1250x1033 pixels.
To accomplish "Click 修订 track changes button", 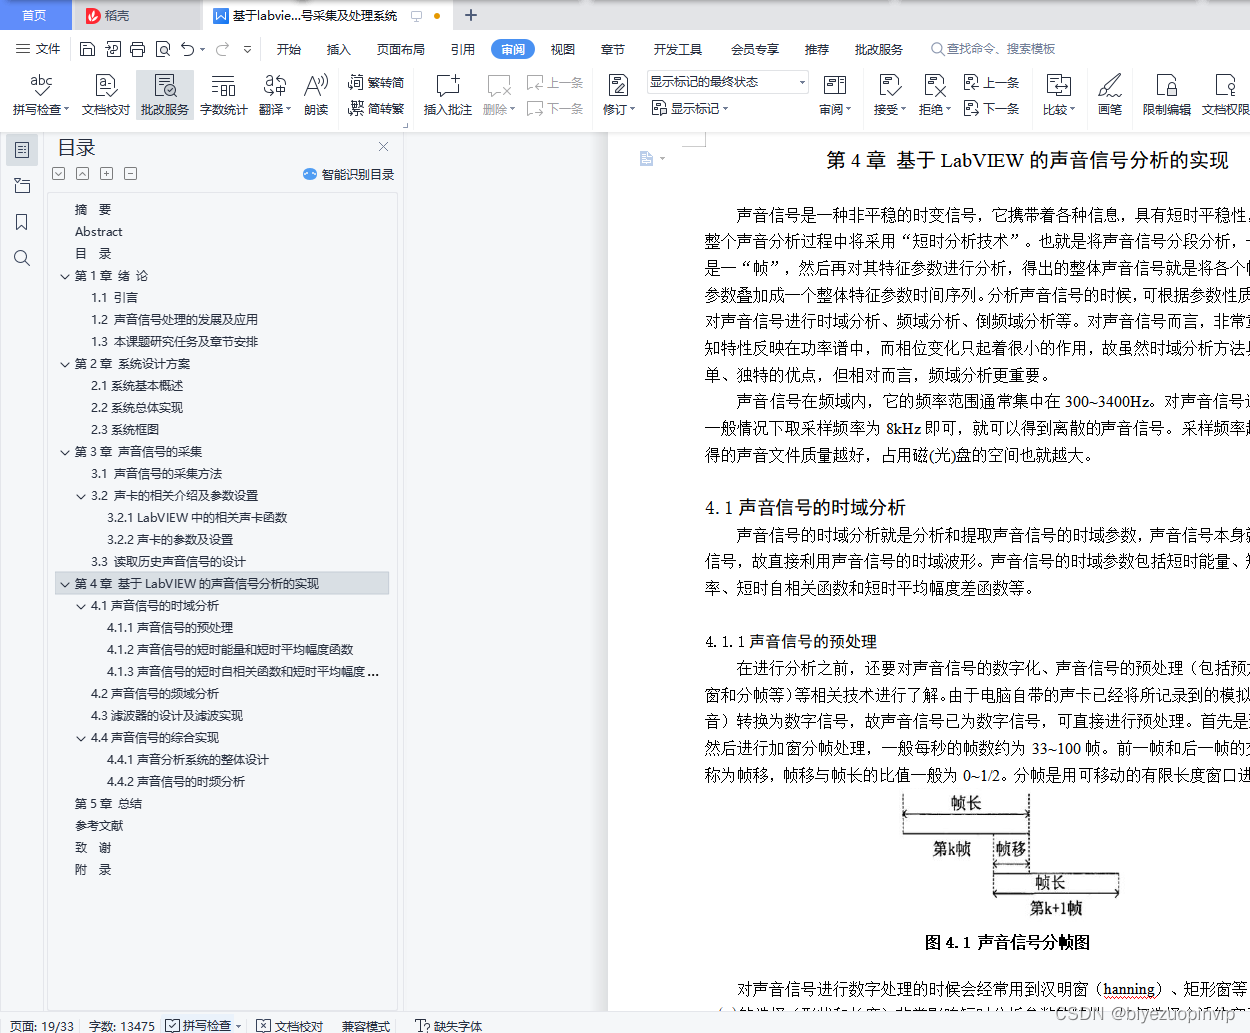I will 619,95.
